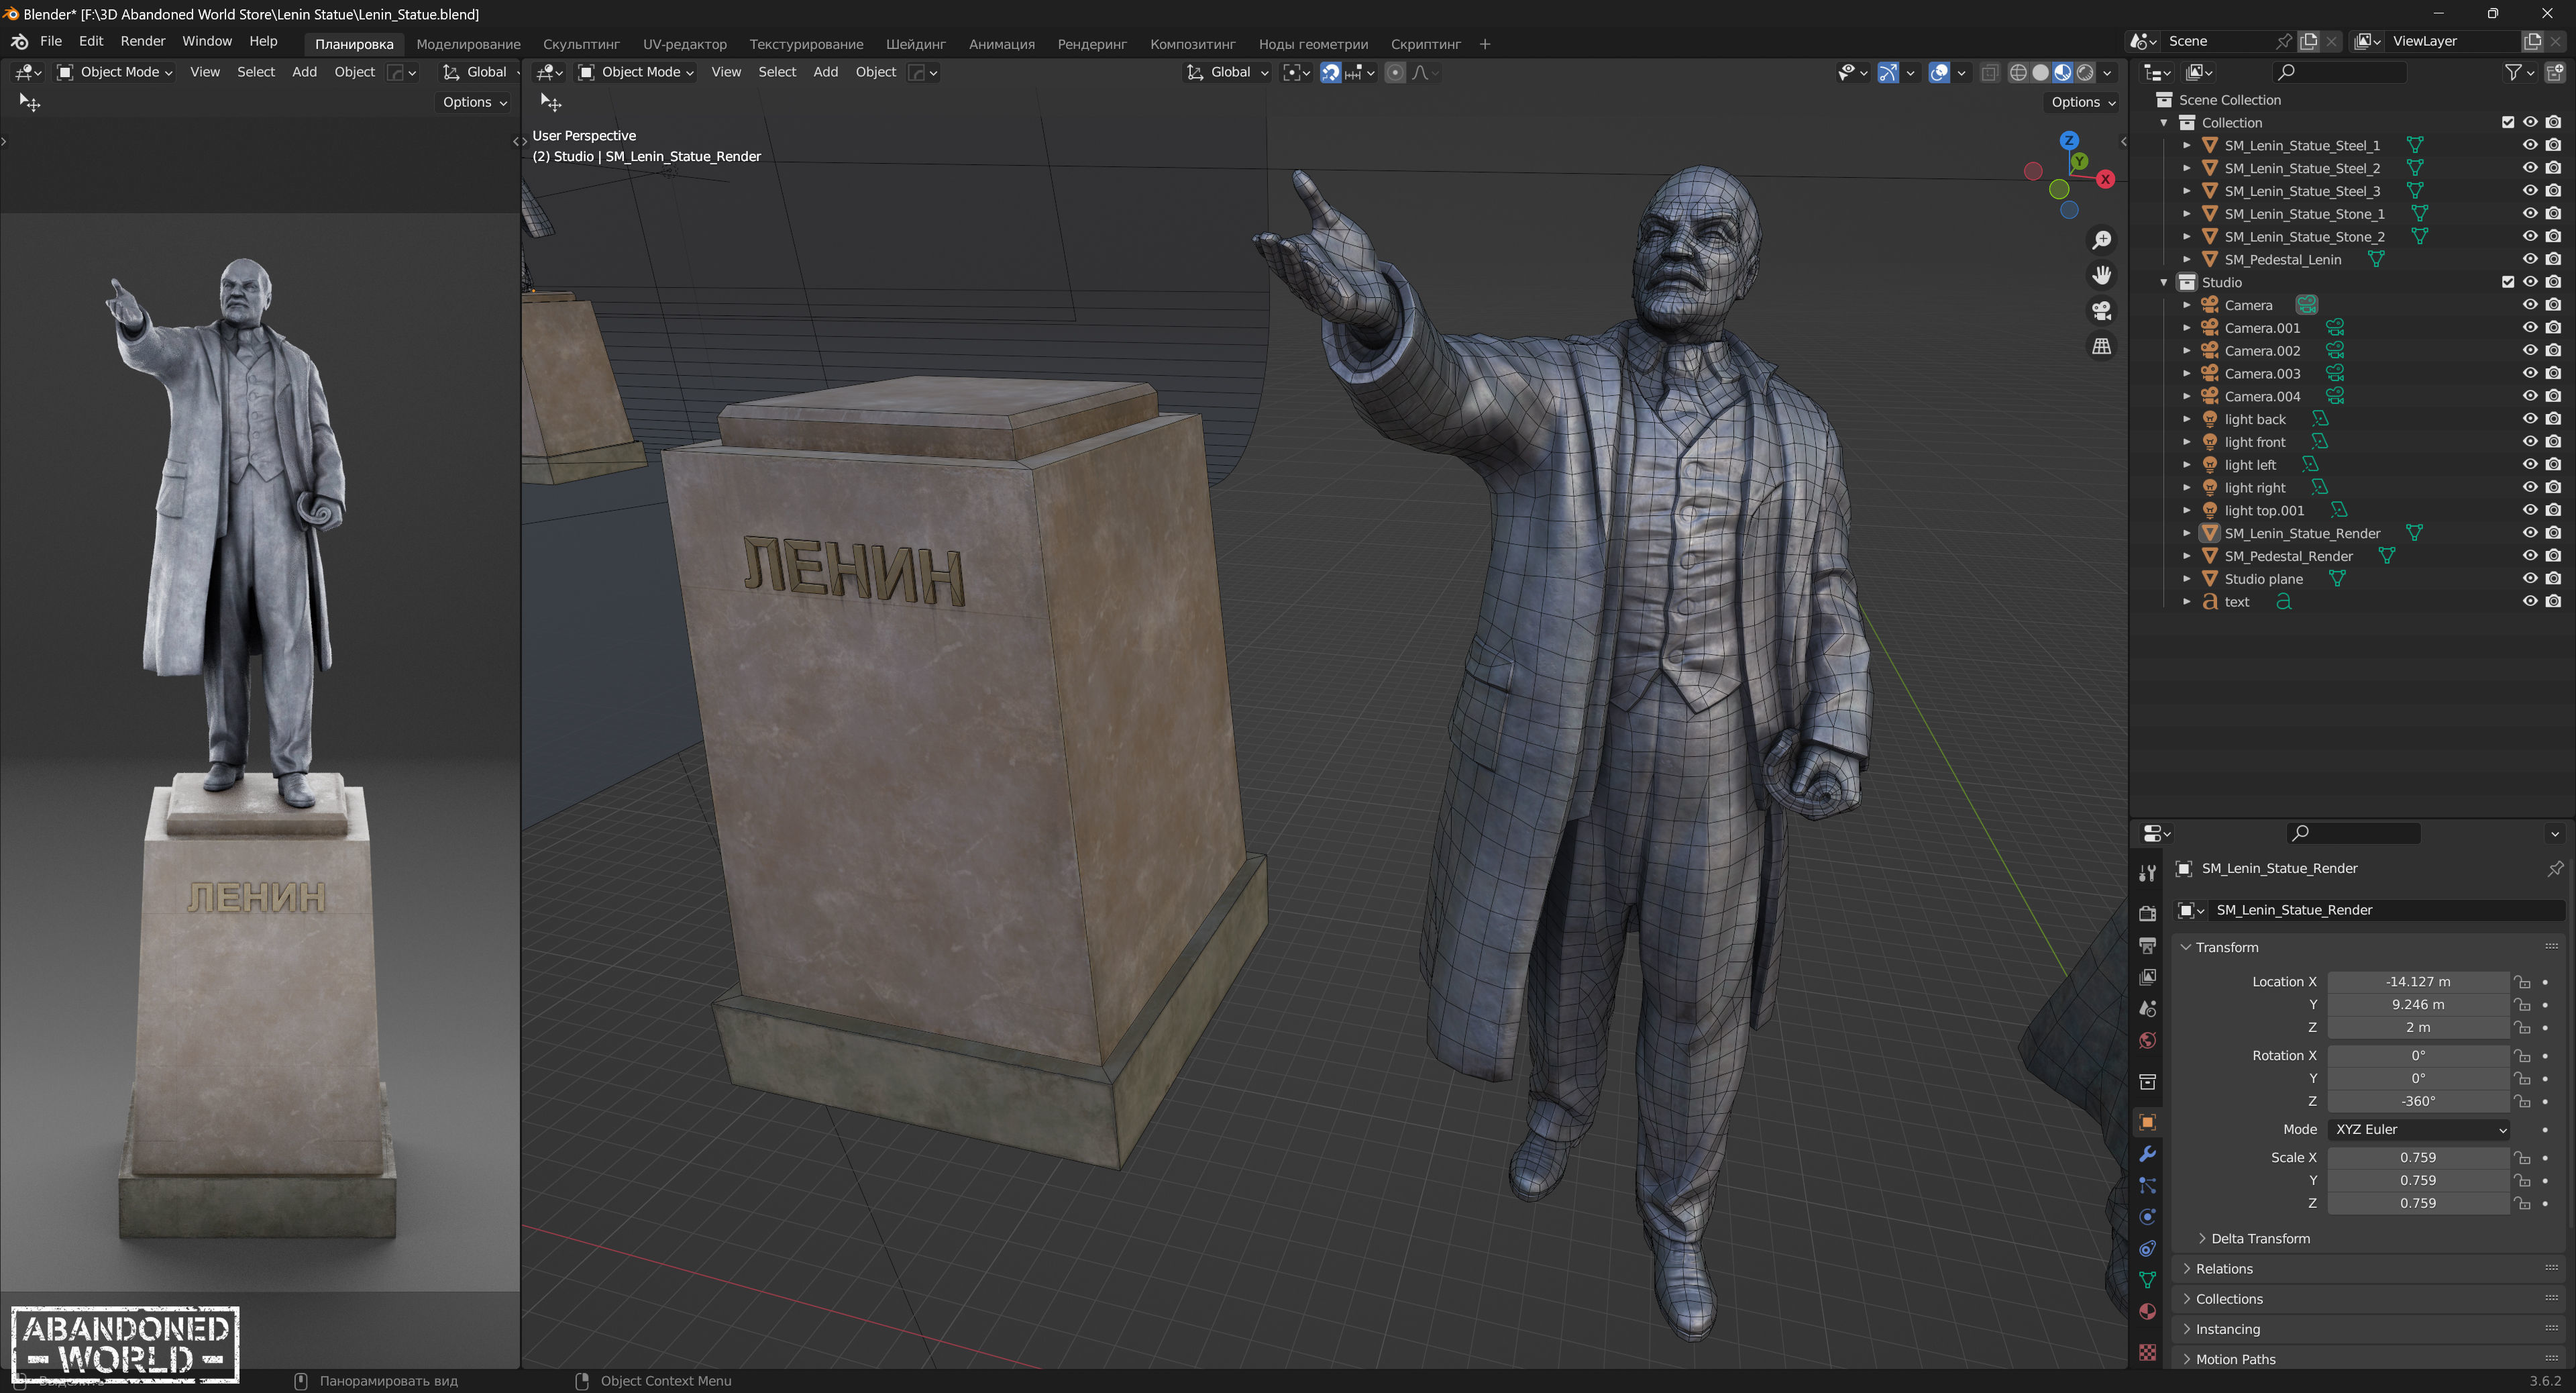Open main viewport Options dropdown
This screenshot has height=1393, width=2576.
[2083, 102]
